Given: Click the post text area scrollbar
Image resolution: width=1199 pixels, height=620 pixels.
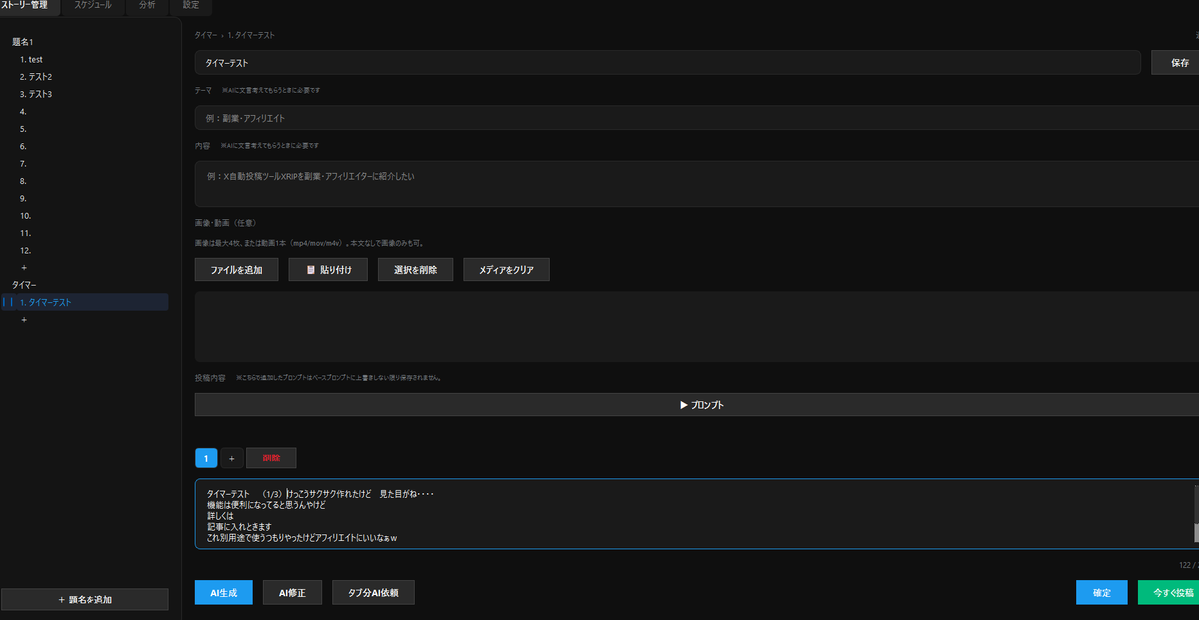Looking at the screenshot, I should [x=1197, y=514].
